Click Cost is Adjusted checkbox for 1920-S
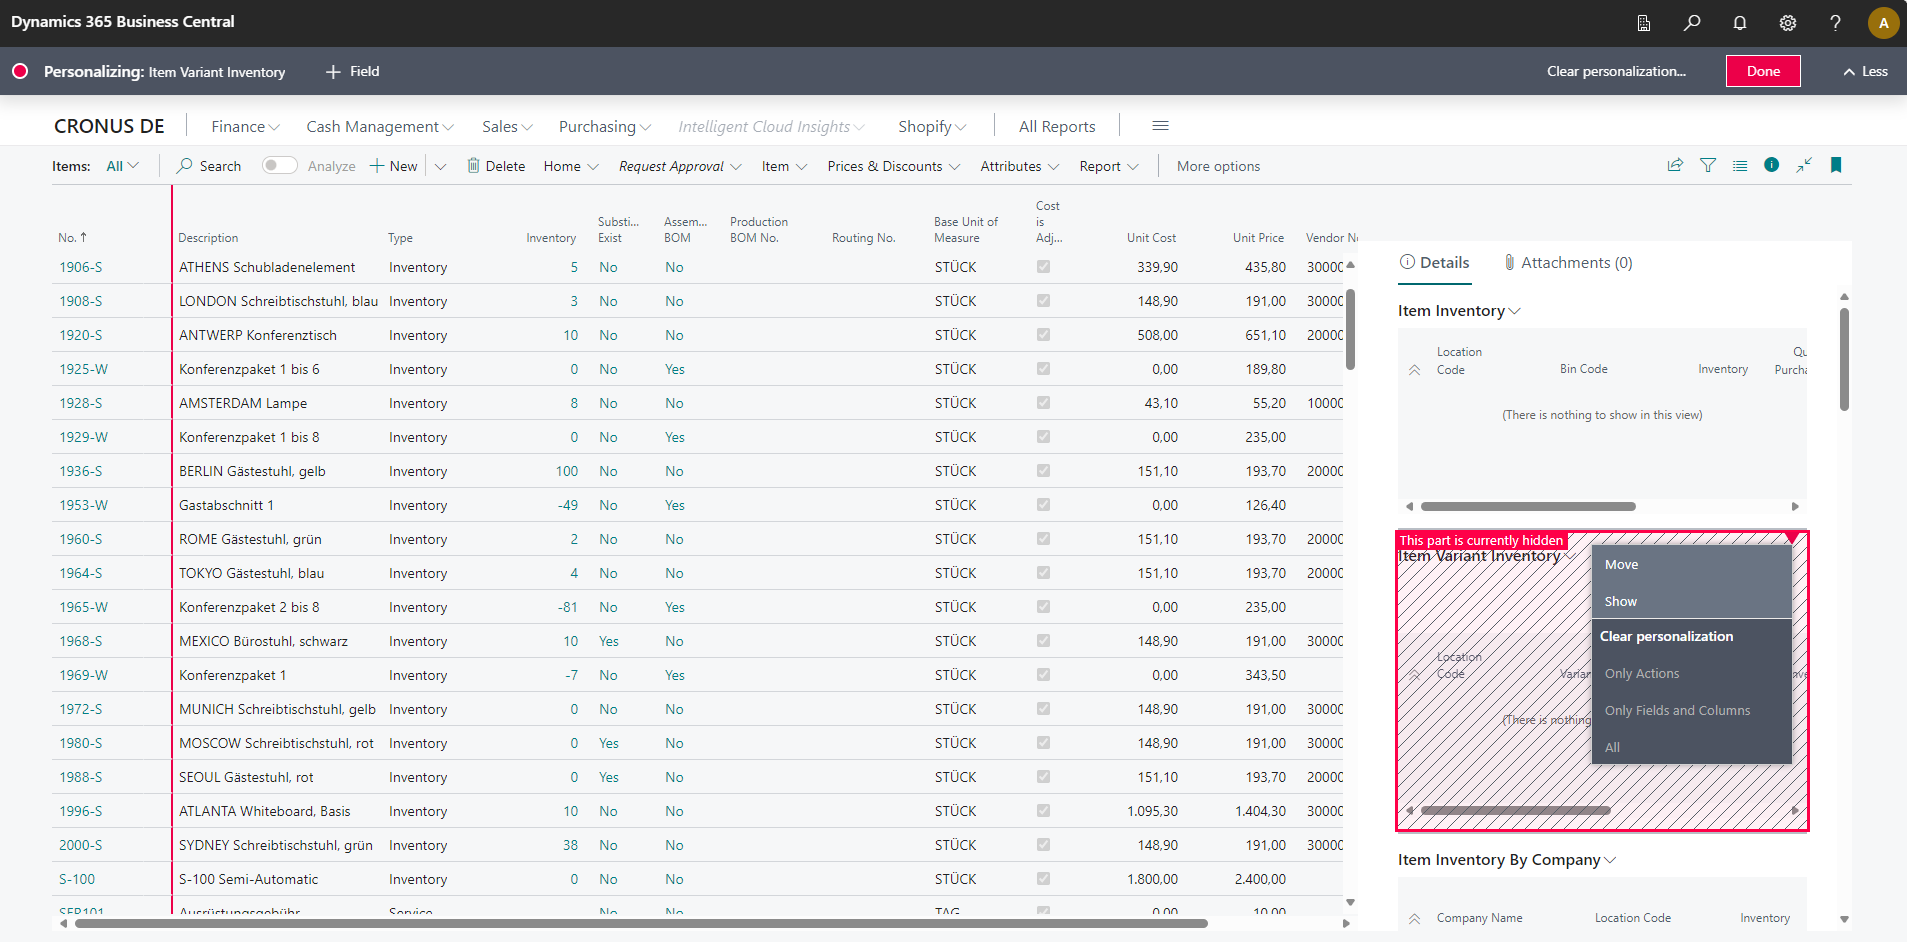The image size is (1907, 942). pyautogui.click(x=1043, y=335)
